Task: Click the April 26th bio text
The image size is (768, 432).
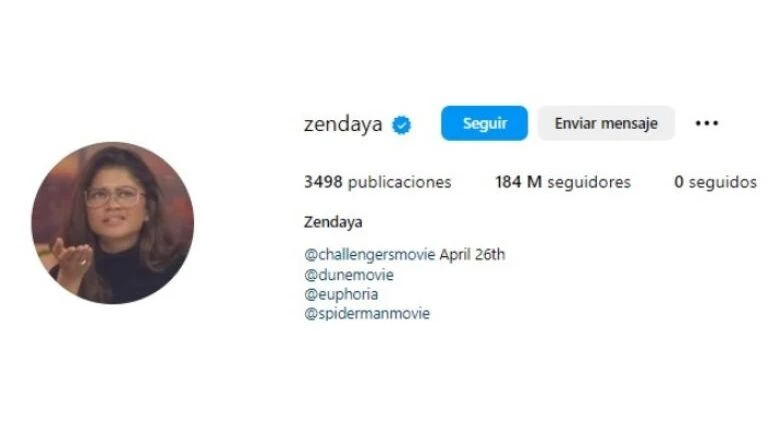Action: [472, 254]
